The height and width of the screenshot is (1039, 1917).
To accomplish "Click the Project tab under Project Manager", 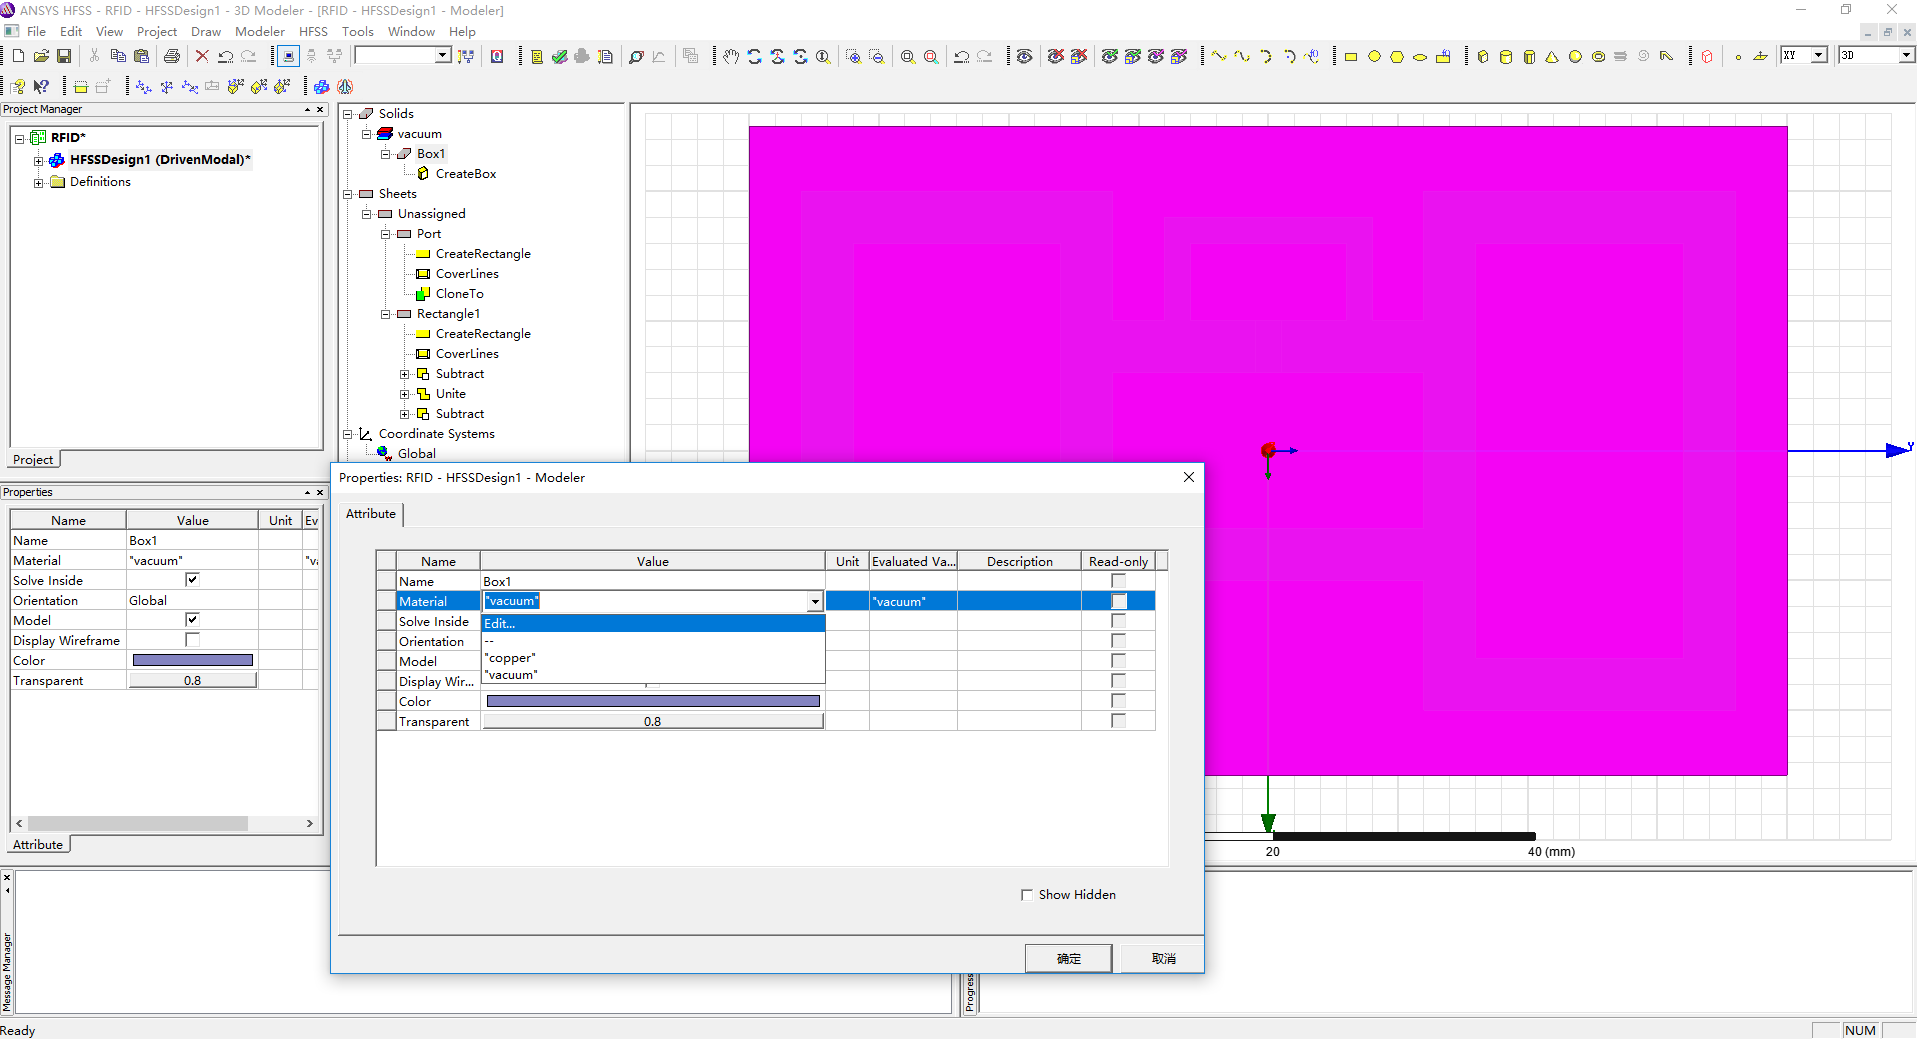I will point(33,460).
